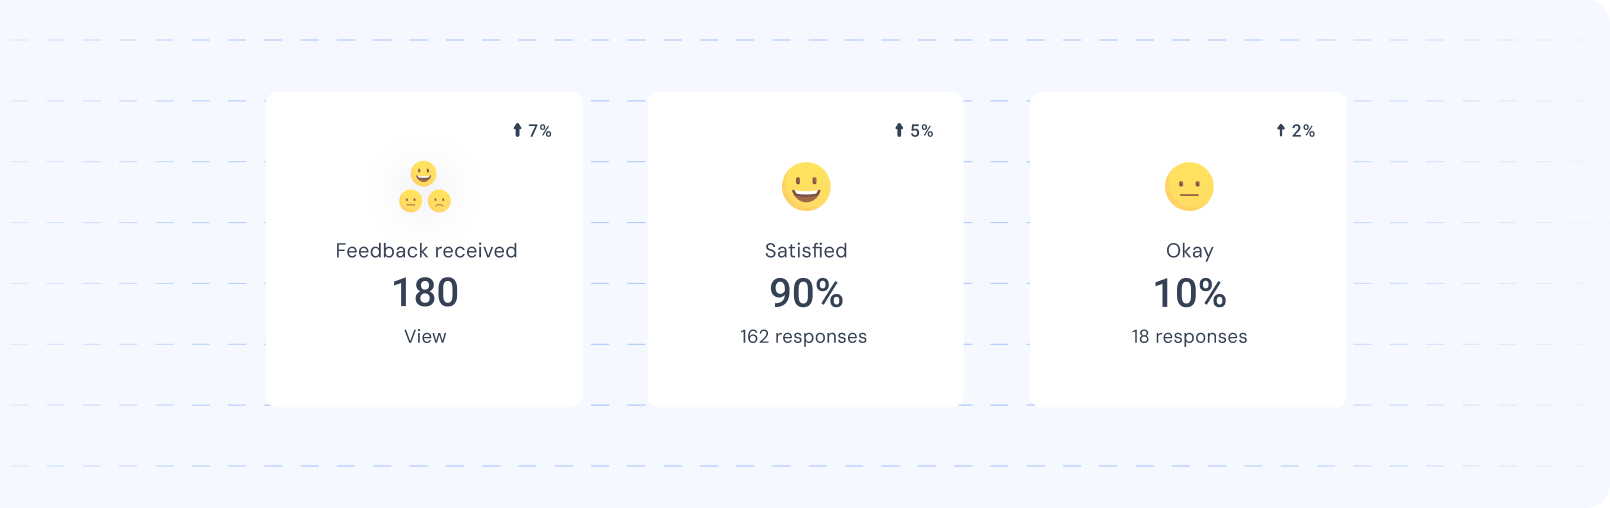The height and width of the screenshot is (508, 1610).
Task: Click the three-emoji feedback cluster icon
Action: [x=425, y=188]
